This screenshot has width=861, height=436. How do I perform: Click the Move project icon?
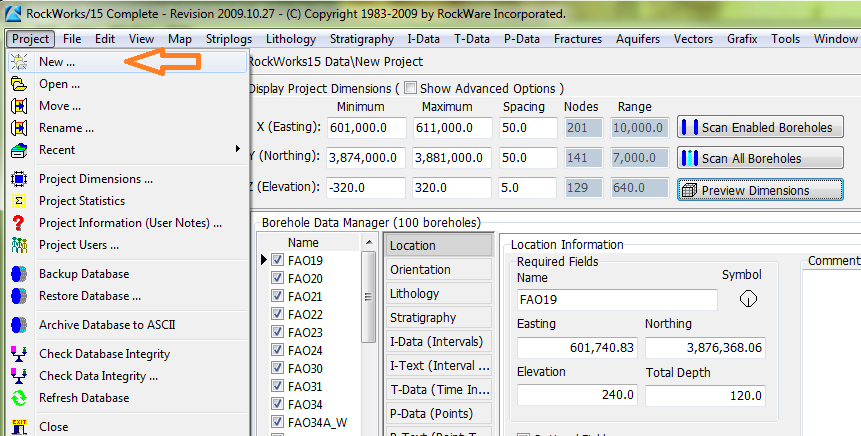[x=19, y=106]
